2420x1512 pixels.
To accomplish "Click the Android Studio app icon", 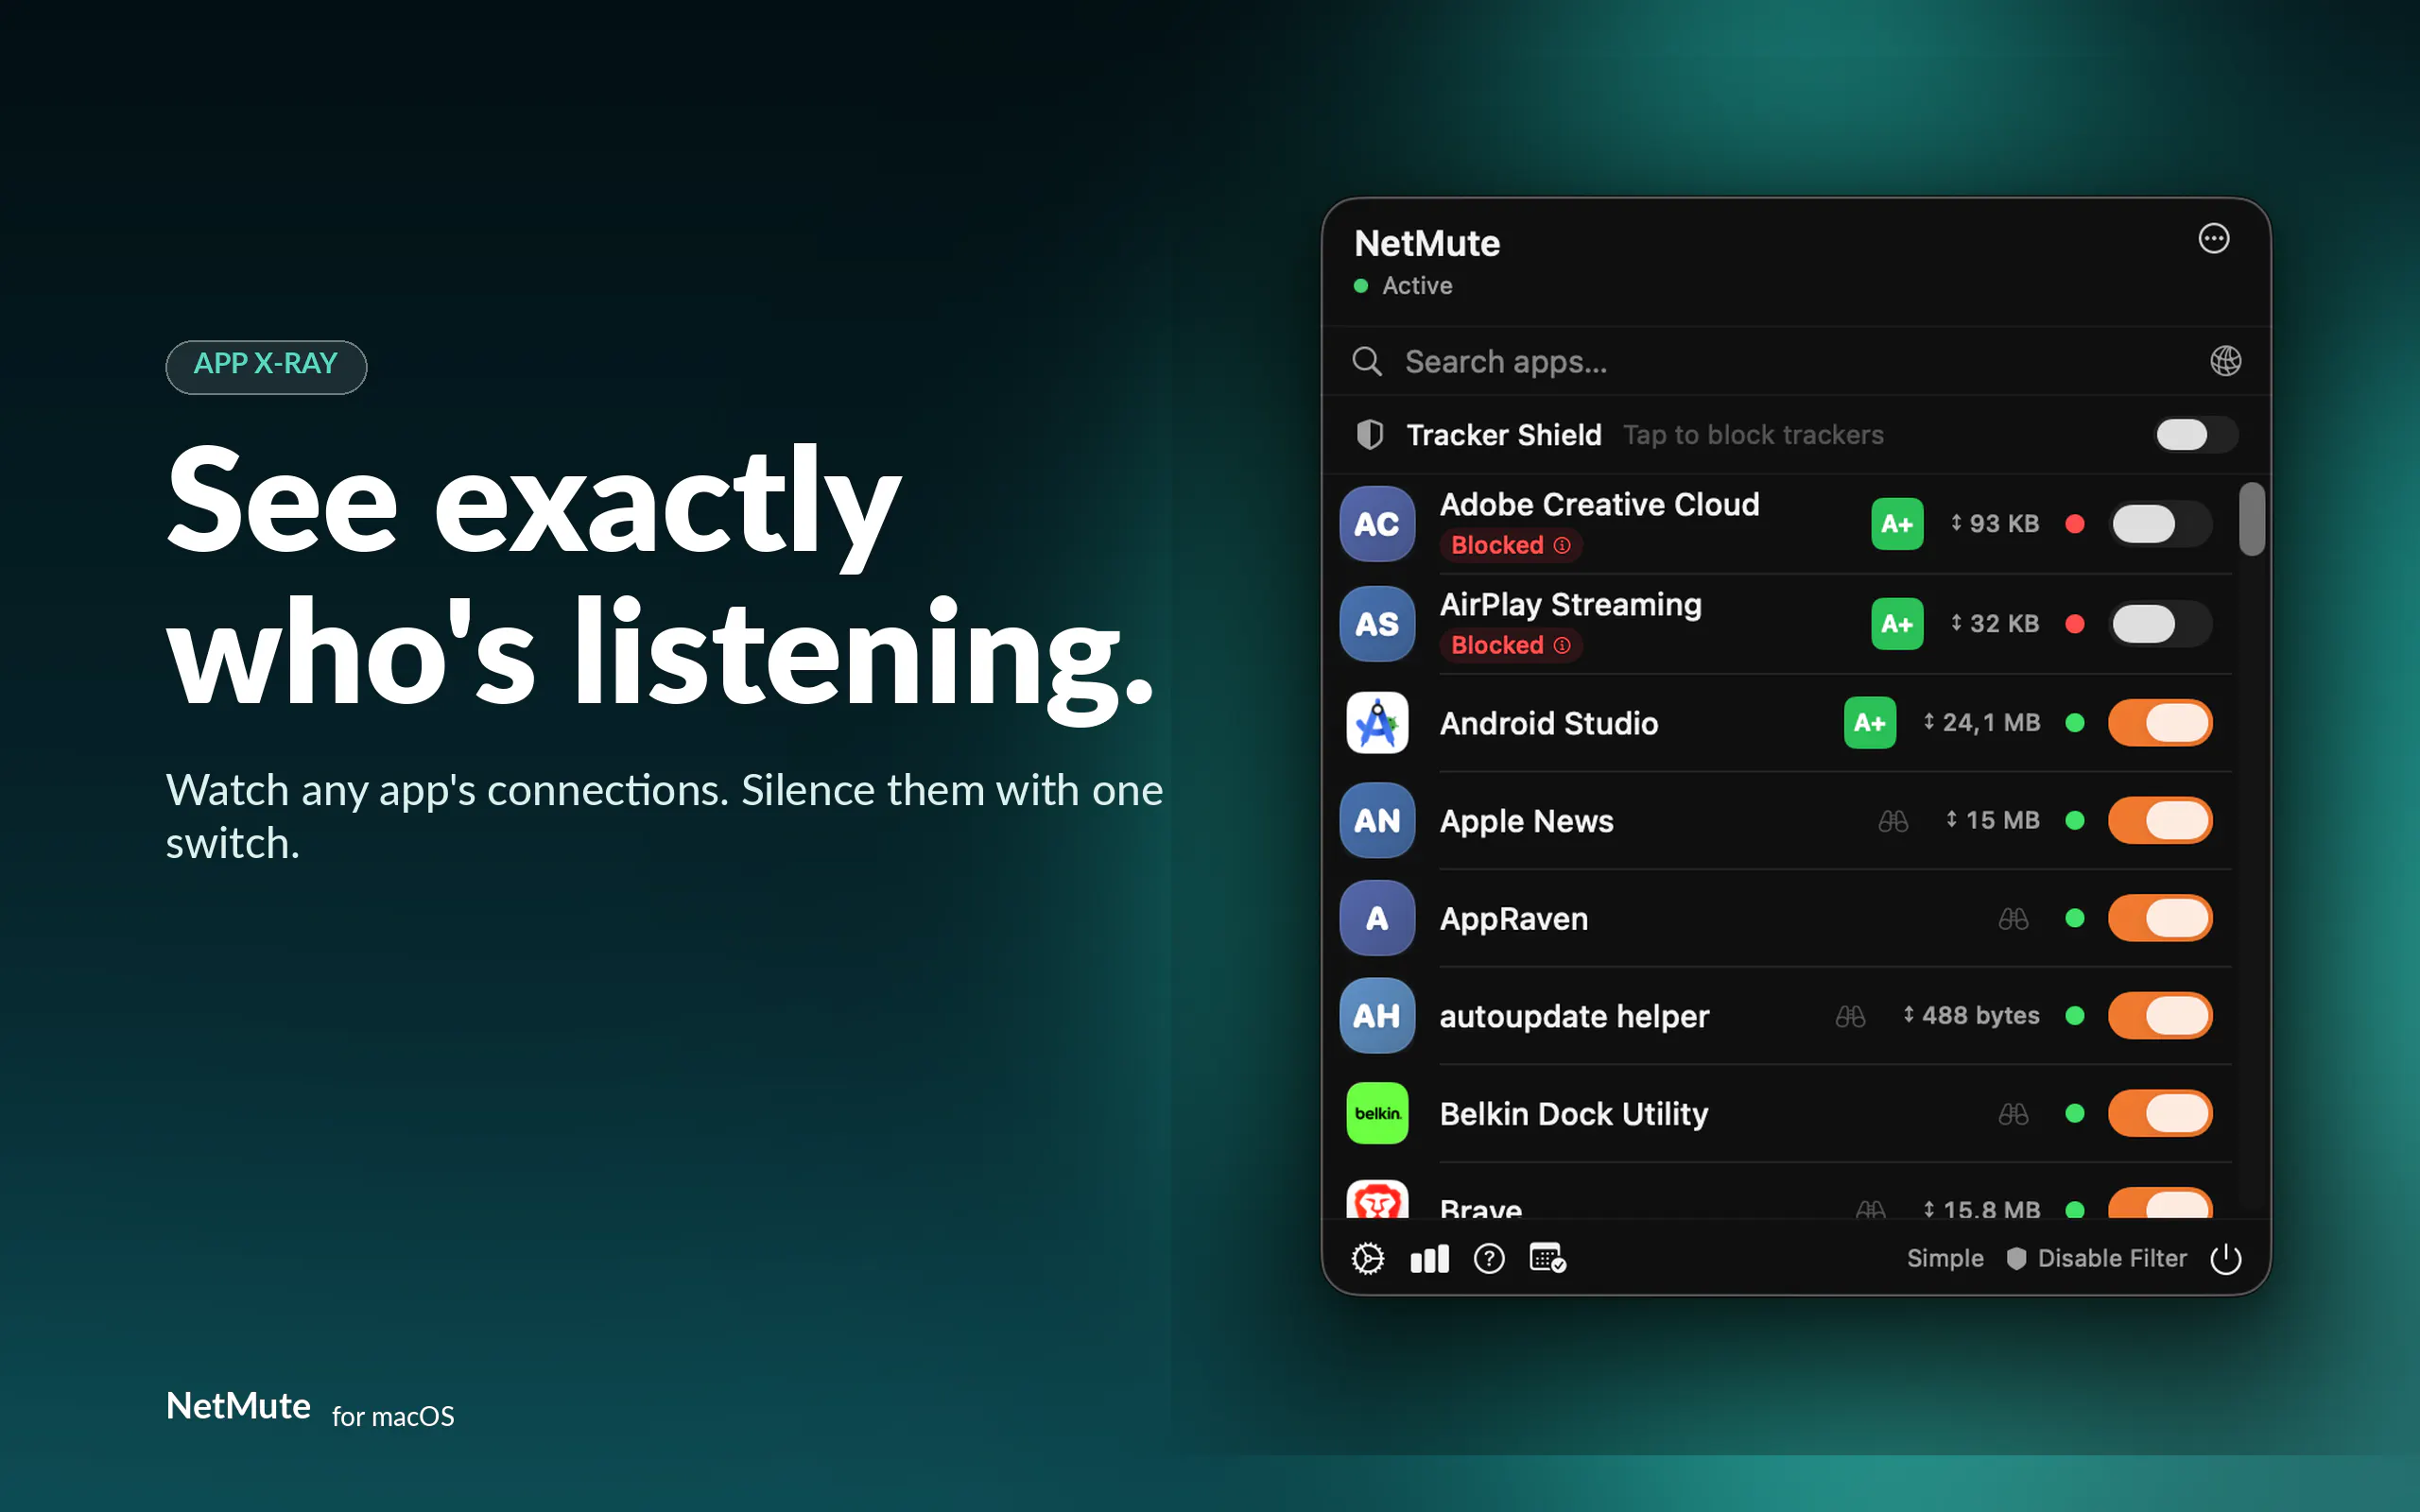I will 1377,722.
